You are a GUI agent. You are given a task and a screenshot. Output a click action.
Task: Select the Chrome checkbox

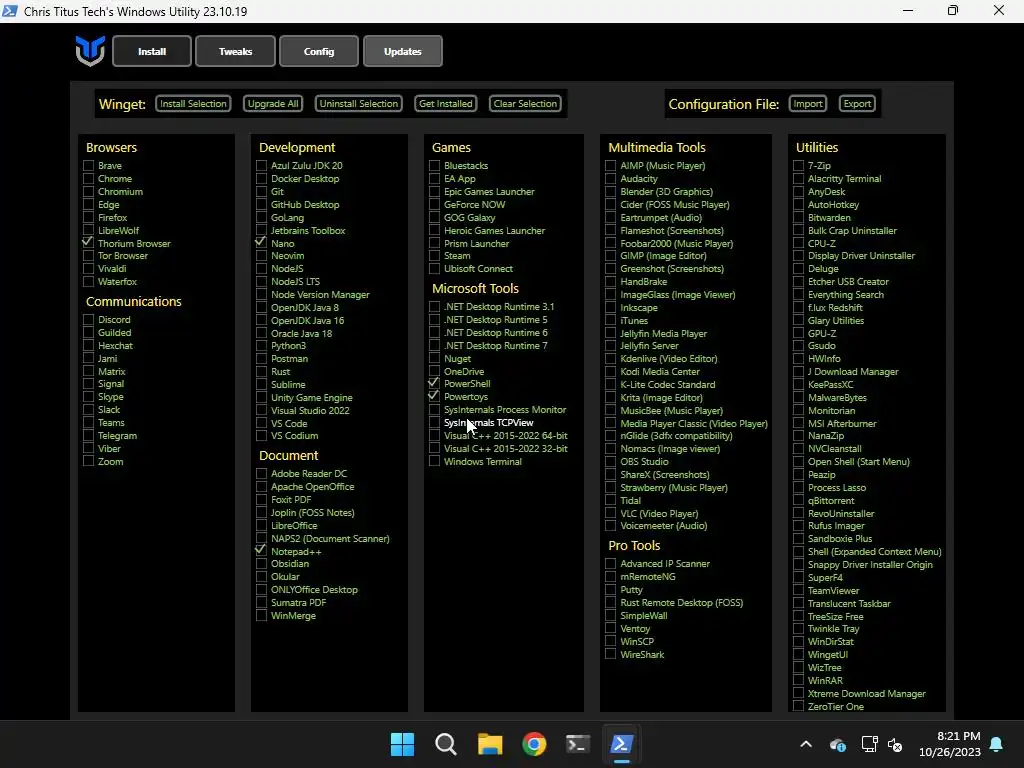point(88,178)
